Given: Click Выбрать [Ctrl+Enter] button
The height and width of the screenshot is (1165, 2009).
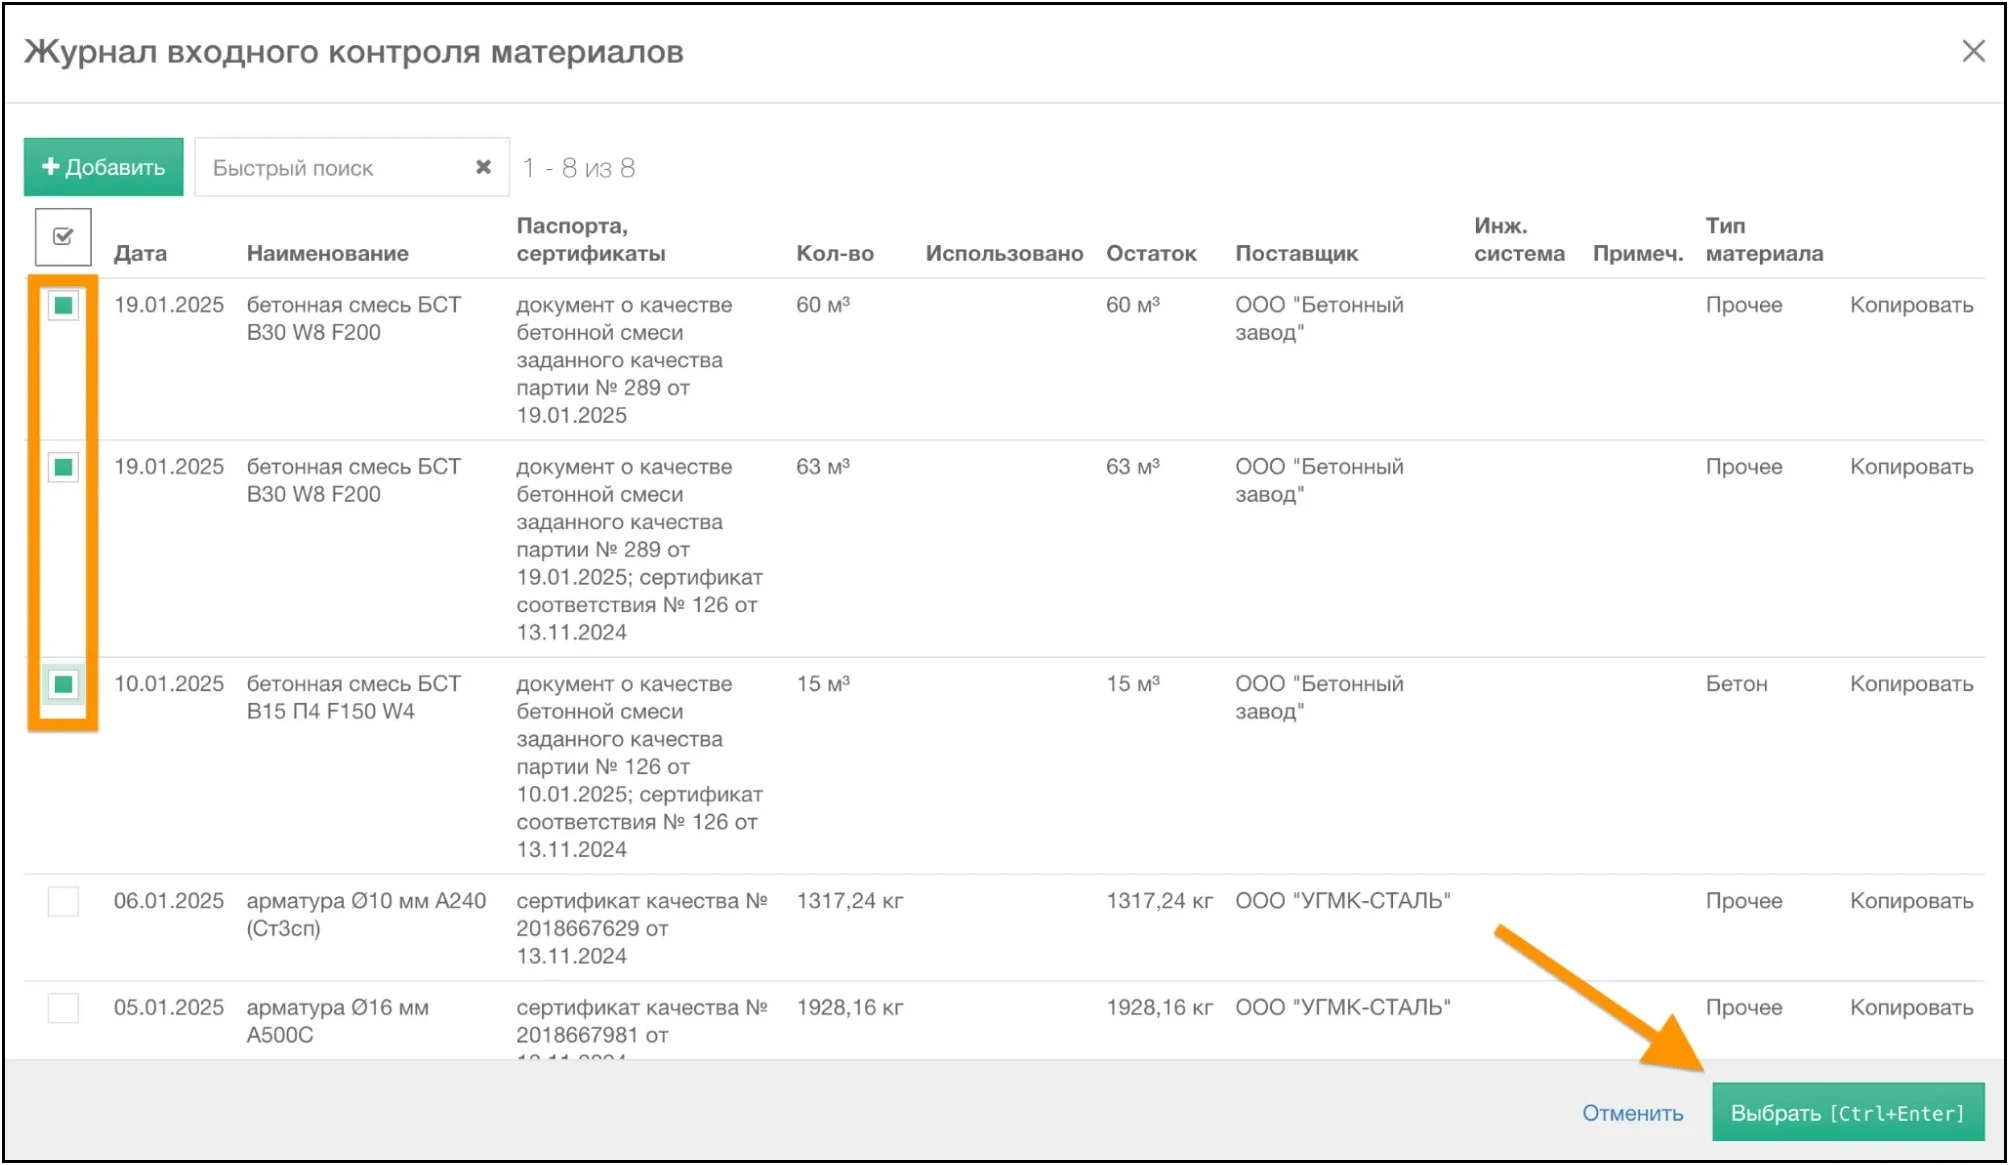Looking at the screenshot, I should 1847,1112.
